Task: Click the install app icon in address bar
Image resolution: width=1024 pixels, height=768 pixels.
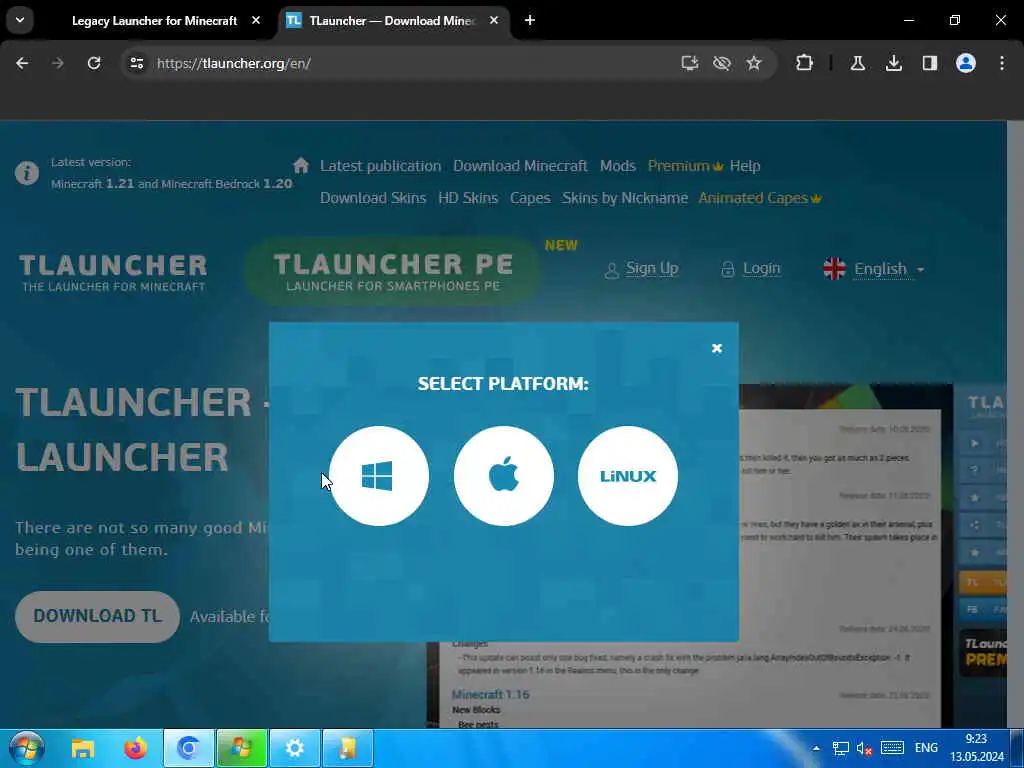Action: pyautogui.click(x=690, y=63)
